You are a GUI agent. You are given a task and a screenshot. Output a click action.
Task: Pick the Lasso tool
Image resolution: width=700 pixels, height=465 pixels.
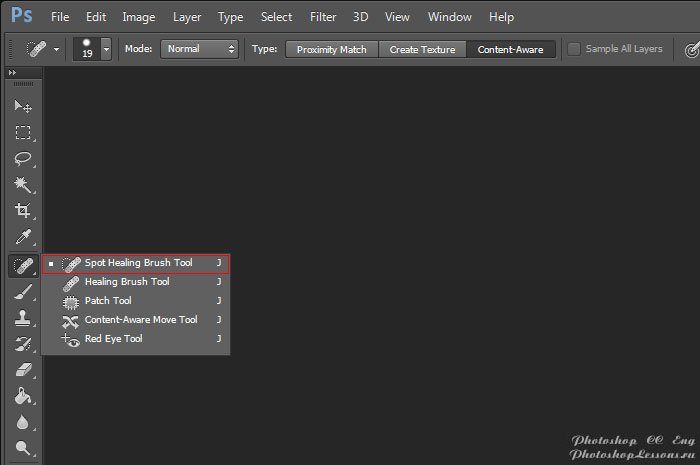pyautogui.click(x=22, y=158)
